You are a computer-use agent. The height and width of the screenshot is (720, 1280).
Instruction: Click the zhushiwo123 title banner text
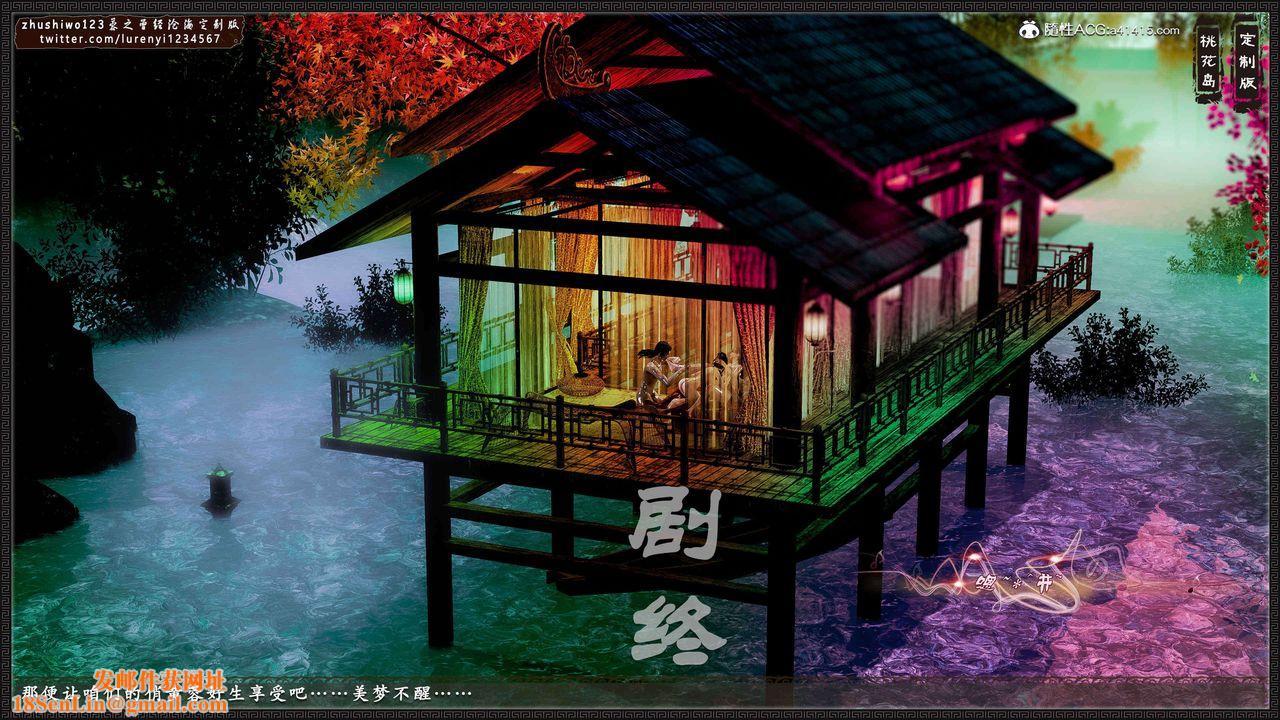tap(130, 22)
